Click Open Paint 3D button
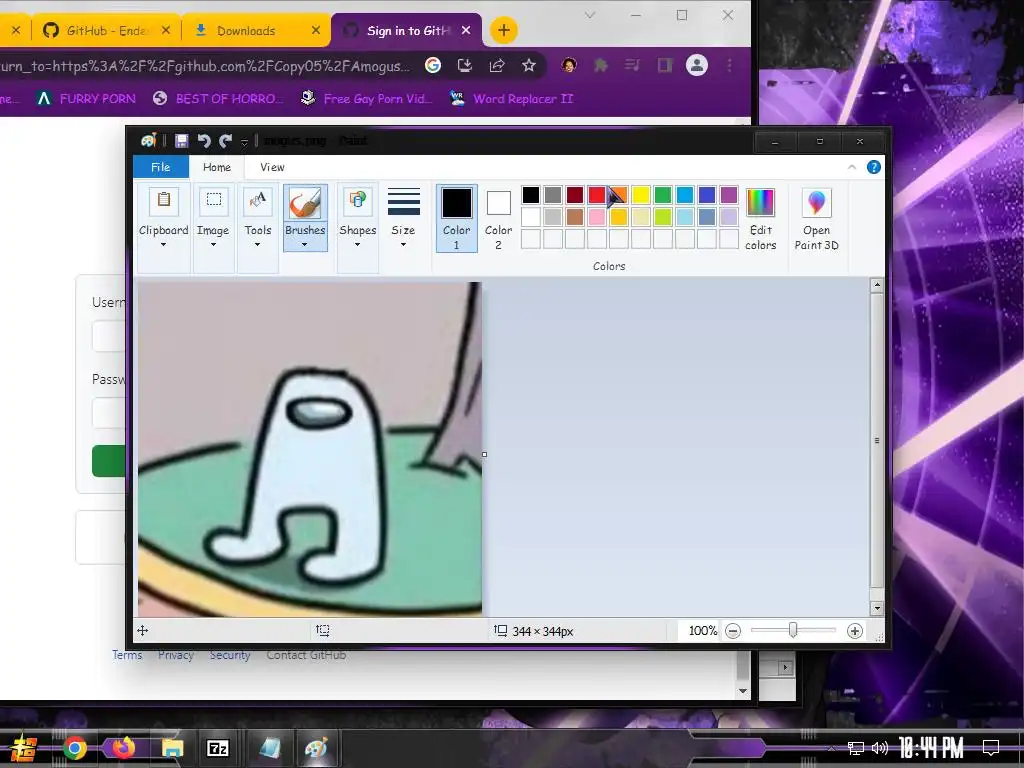1024x768 pixels. [x=816, y=219]
